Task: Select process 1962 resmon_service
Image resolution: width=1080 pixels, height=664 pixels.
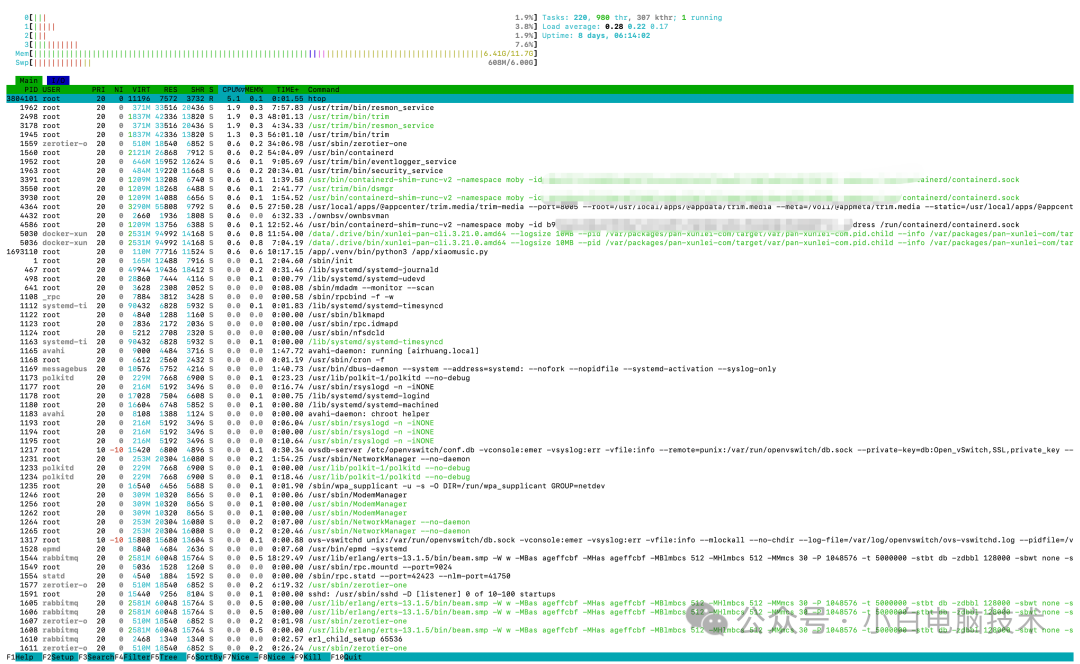Action: (540, 107)
